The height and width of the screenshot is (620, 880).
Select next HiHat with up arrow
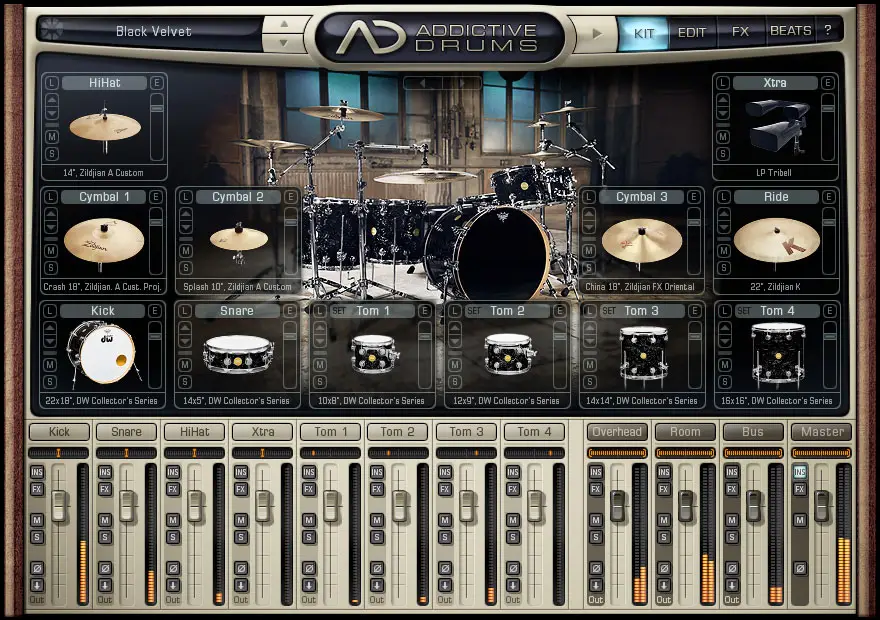coord(52,100)
